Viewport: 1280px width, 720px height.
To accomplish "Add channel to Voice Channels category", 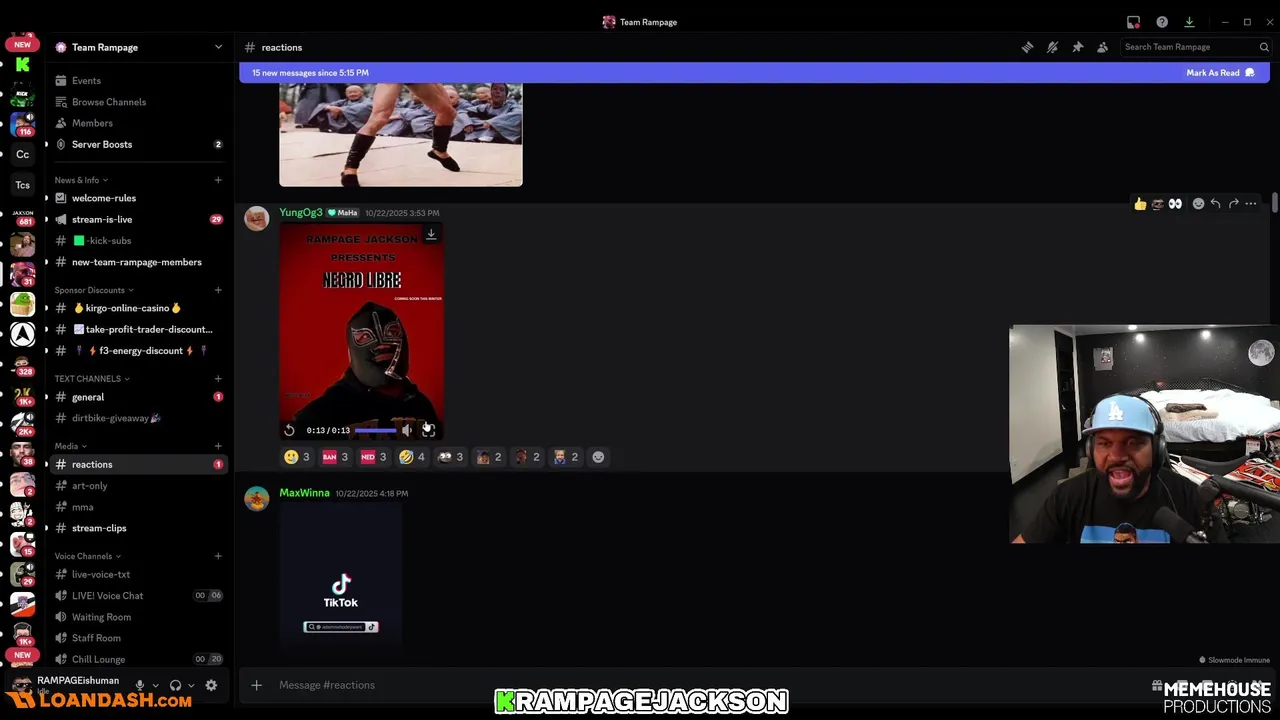I will point(218,556).
